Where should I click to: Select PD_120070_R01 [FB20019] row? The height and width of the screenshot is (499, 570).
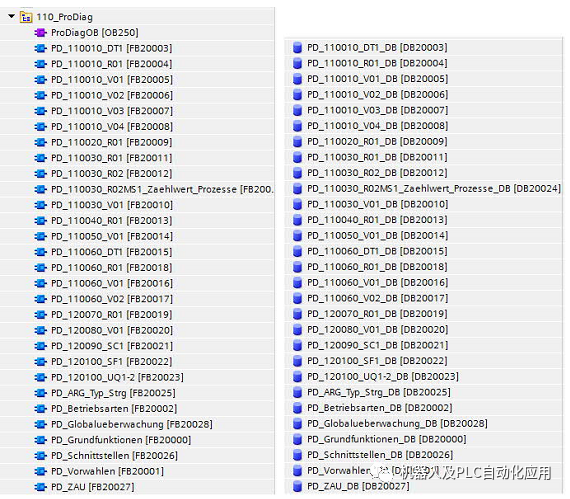(112, 315)
